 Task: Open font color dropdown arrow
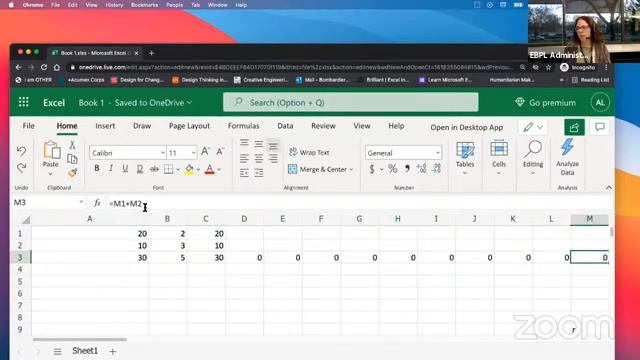(x=219, y=169)
